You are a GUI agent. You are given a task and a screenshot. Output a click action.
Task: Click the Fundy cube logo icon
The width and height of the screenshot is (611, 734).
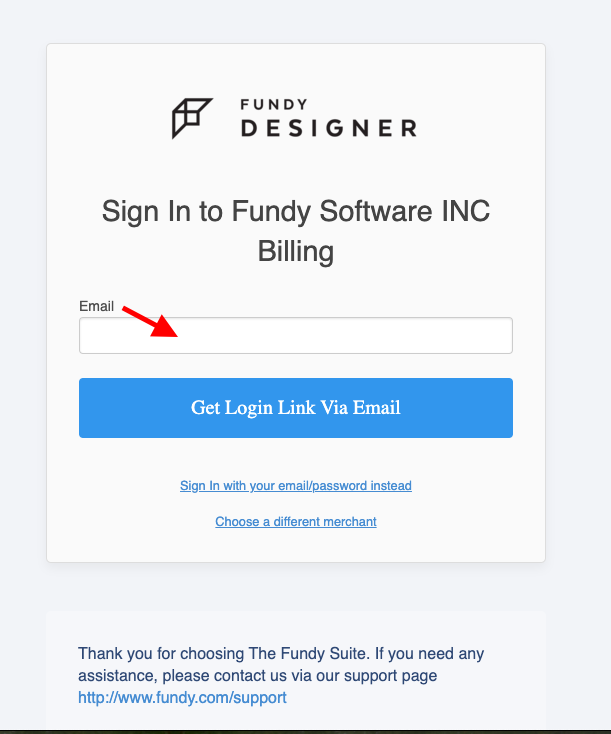click(192, 118)
